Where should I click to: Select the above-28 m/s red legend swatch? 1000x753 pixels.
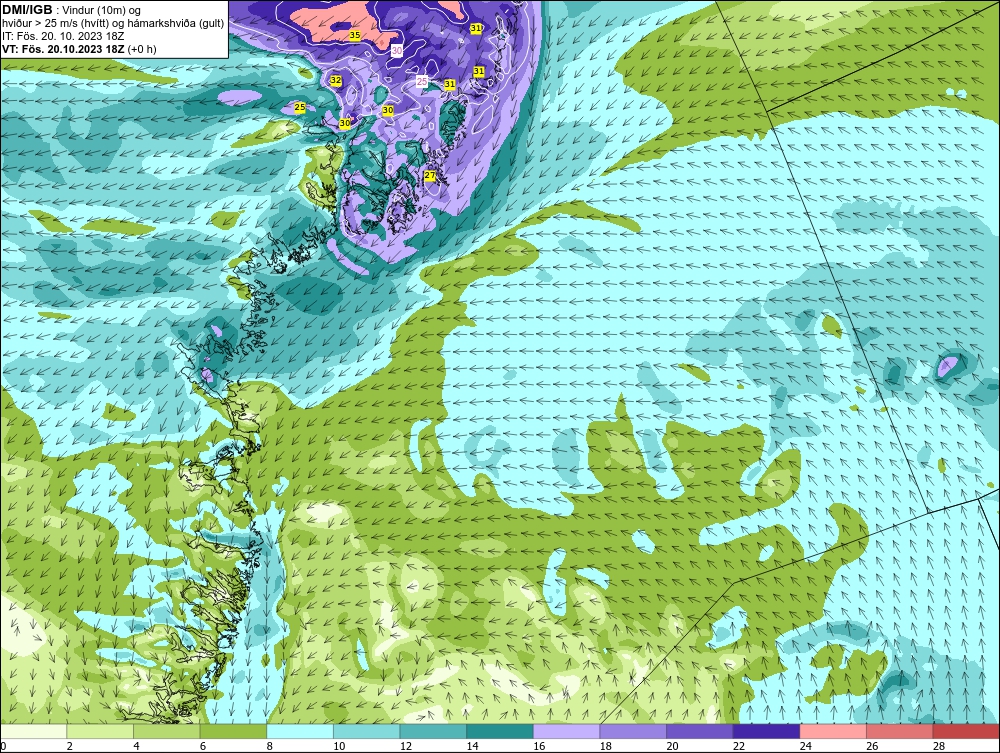pyautogui.click(x=966, y=731)
